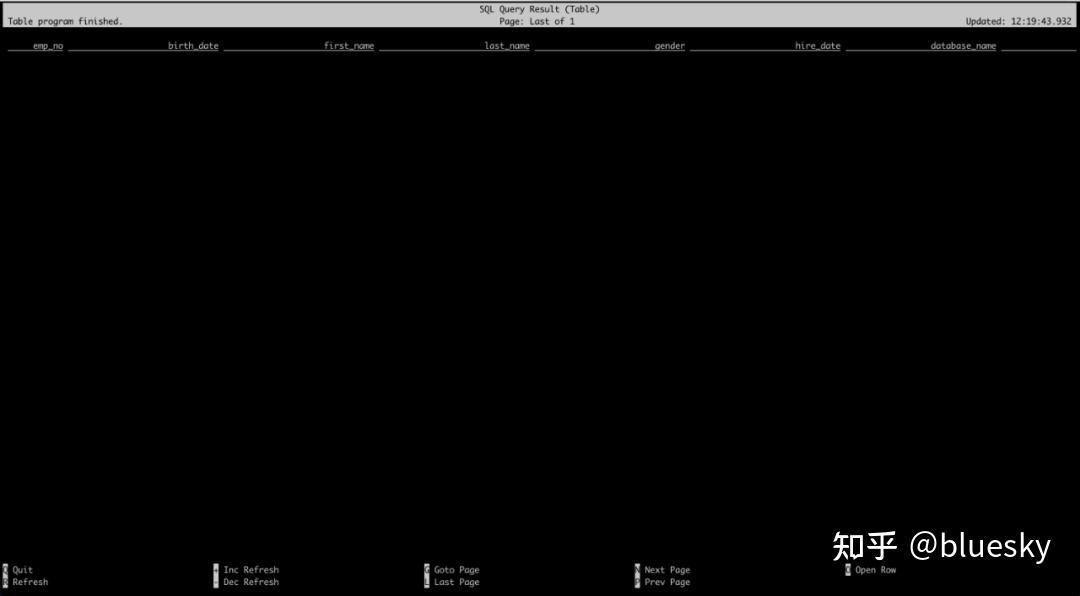The height and width of the screenshot is (596, 1080).
Task: Select the gender column header
Action: click(671, 45)
